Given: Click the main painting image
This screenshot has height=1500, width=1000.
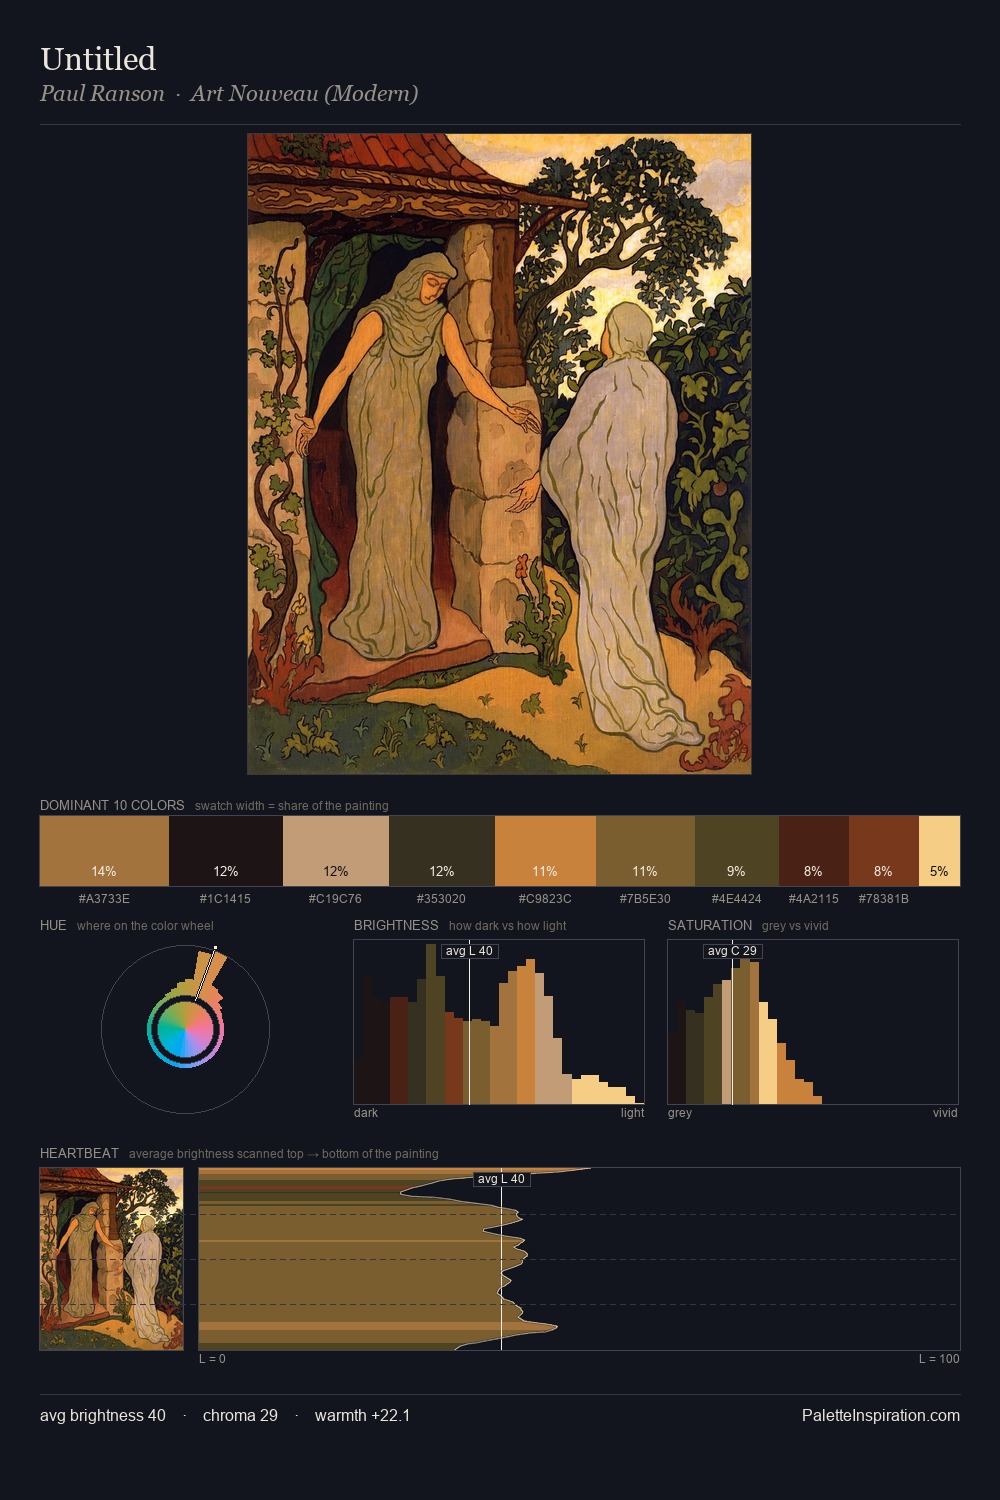Looking at the screenshot, I should [499, 454].
